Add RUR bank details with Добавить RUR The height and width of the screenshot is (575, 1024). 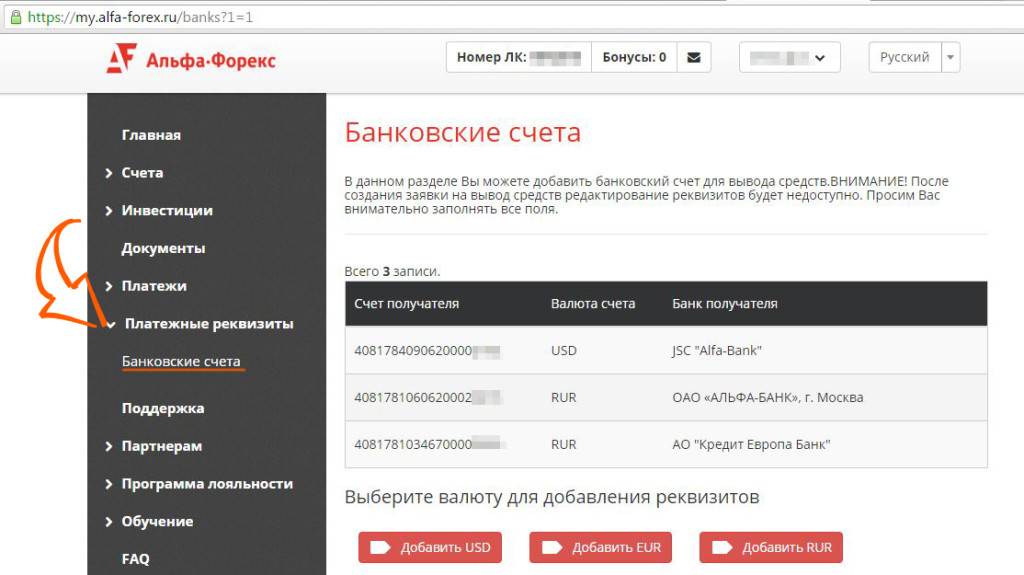pyautogui.click(x=771, y=548)
